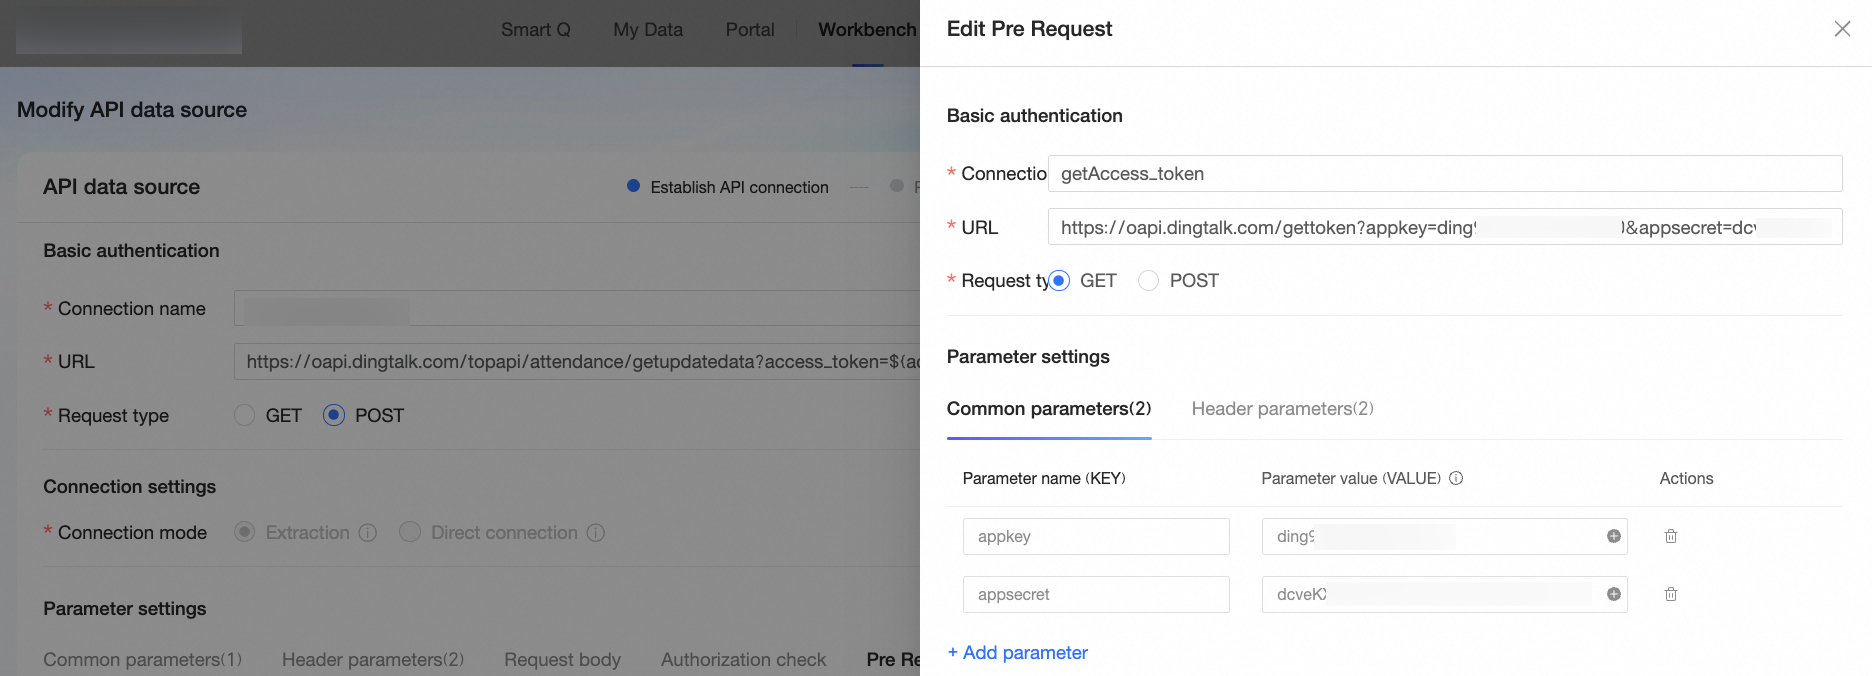Show Direct connection info tooltip
The image size is (1872, 676).
[596, 533]
